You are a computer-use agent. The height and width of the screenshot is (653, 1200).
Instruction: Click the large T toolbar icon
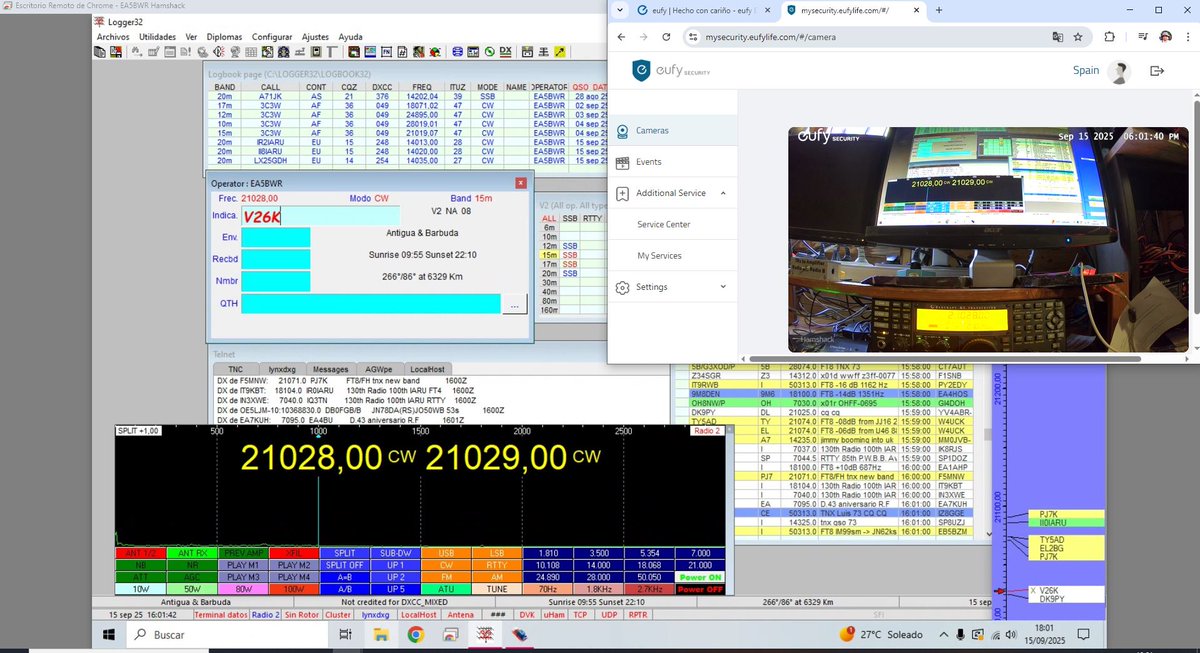(331, 51)
